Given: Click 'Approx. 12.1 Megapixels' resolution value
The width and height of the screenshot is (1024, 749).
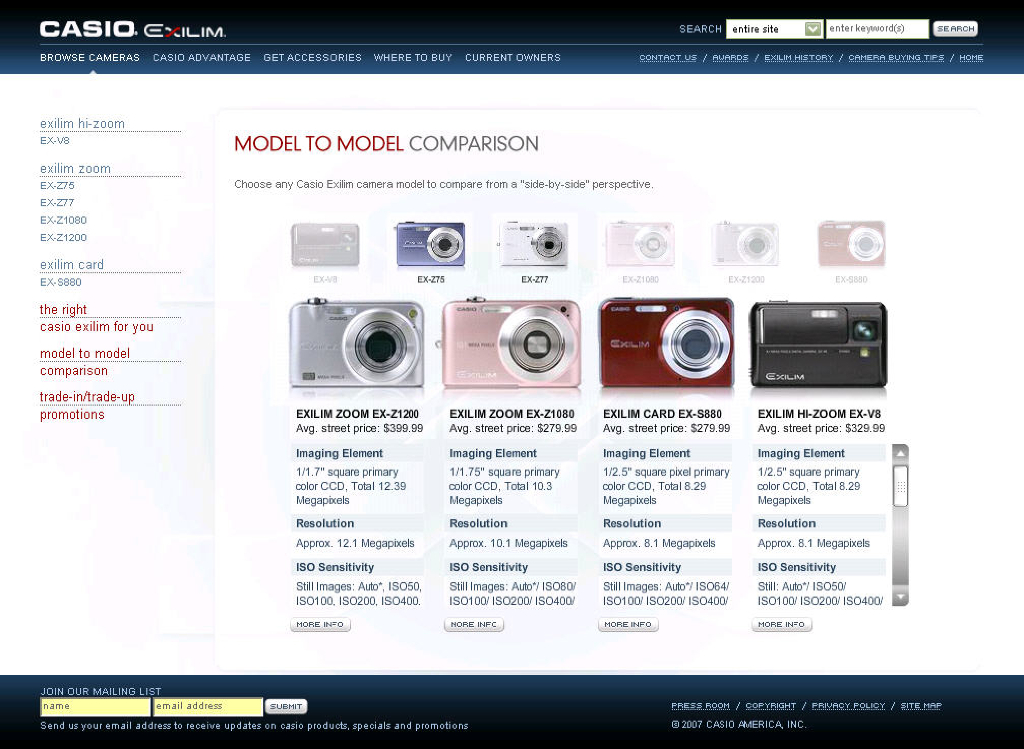Looking at the screenshot, I should click(x=355, y=543).
